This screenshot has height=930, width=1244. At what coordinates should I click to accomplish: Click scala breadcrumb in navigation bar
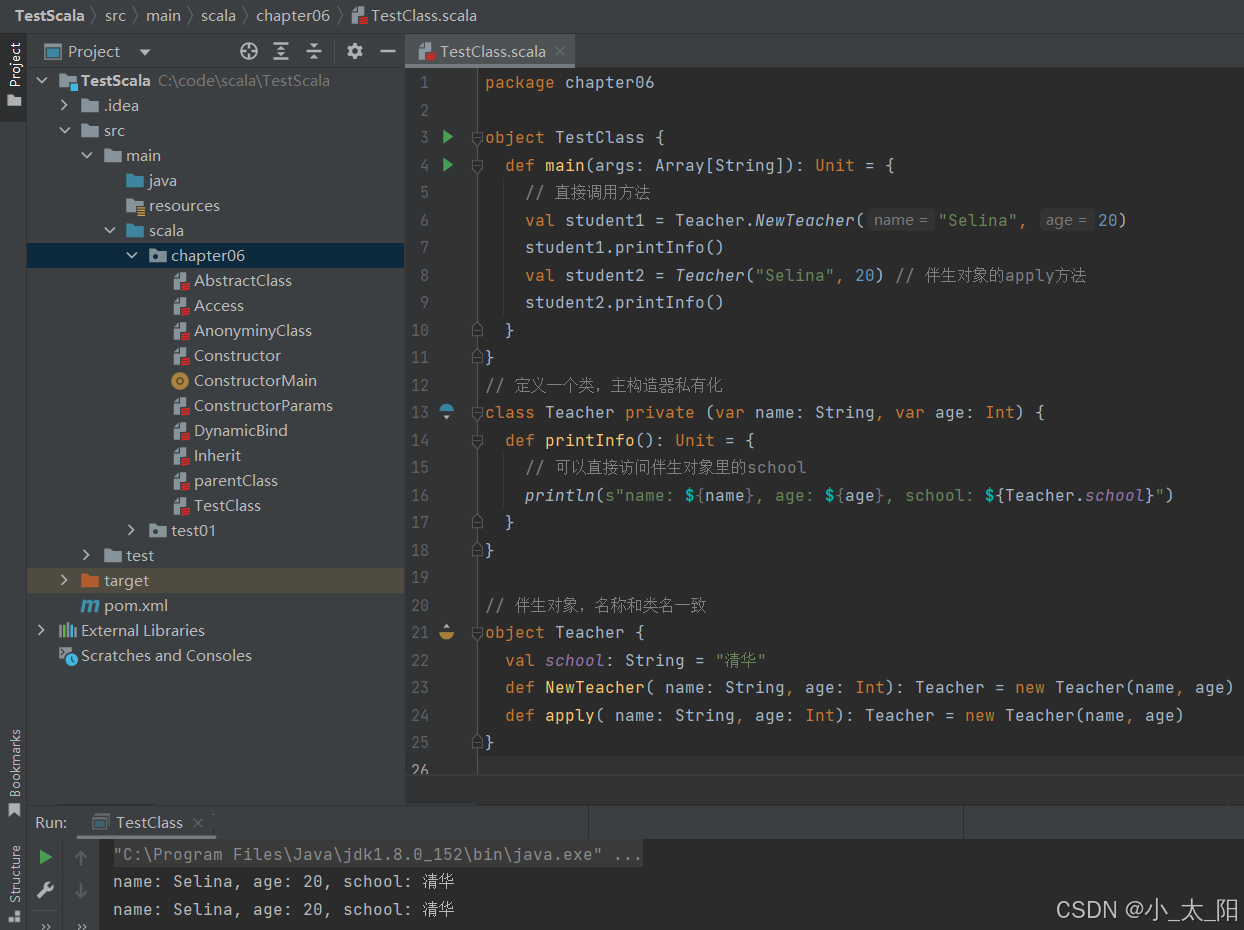coord(218,15)
